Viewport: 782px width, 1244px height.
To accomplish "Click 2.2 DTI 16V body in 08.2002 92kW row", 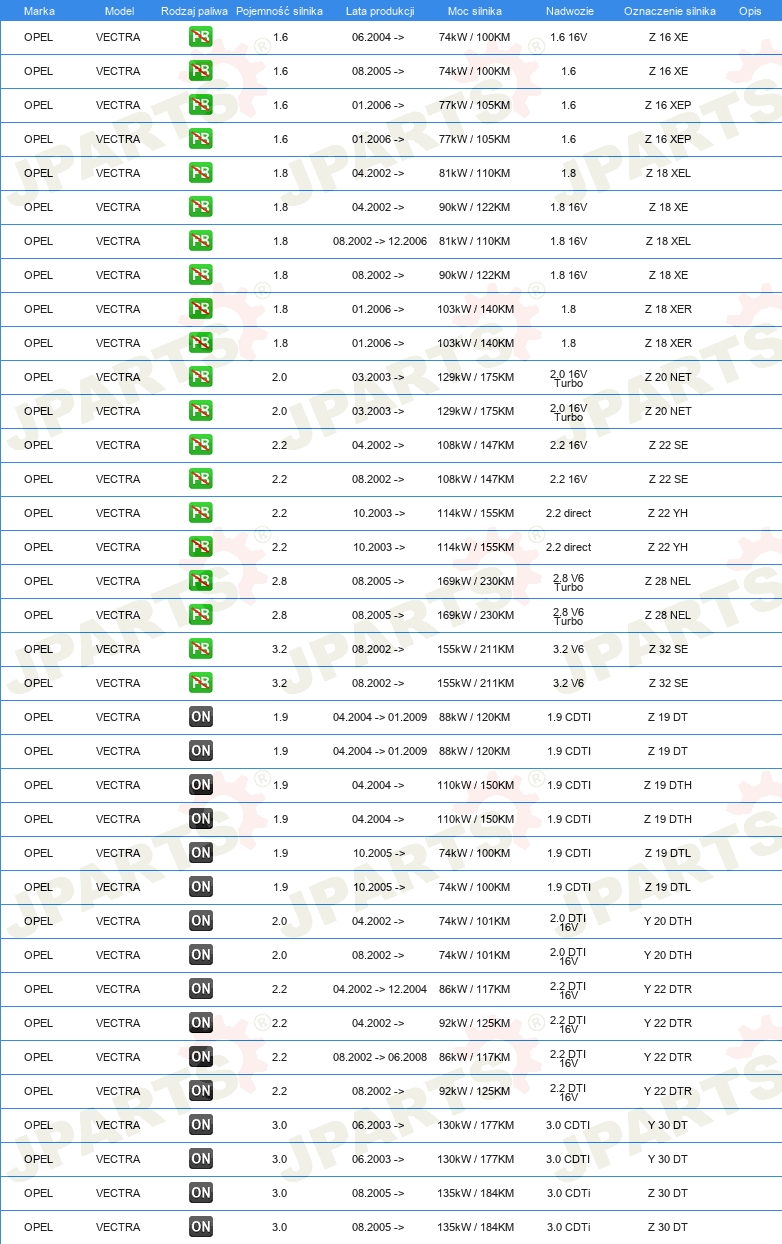I will (x=569, y=1091).
